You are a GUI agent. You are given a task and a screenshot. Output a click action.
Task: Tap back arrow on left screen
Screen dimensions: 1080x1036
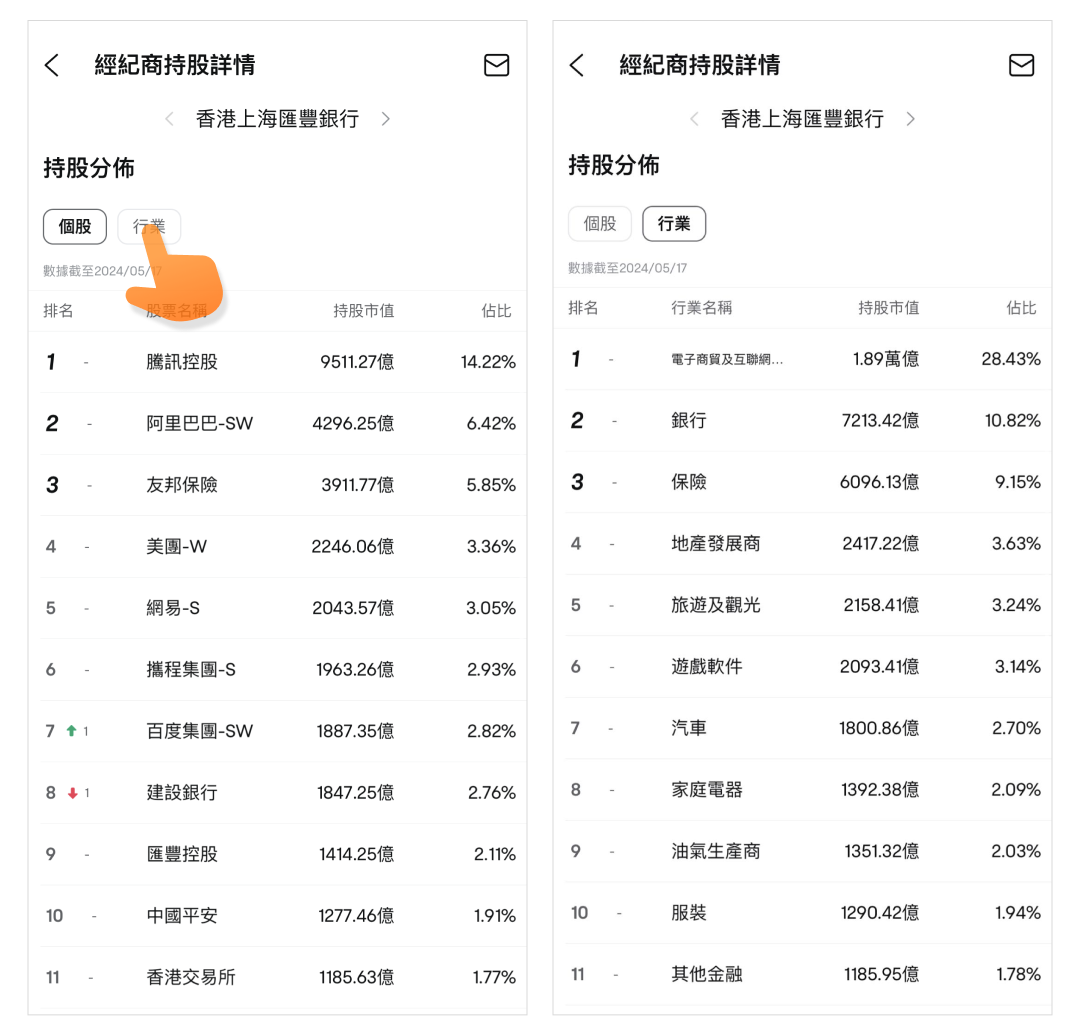coord(52,66)
